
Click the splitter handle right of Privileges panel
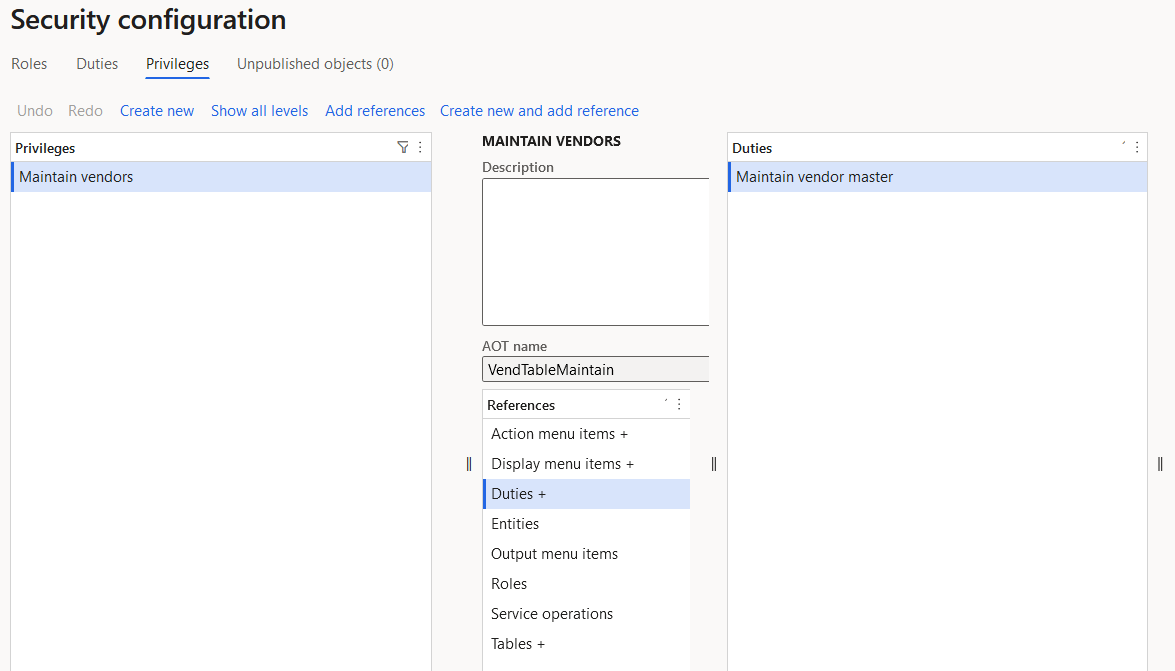coord(469,464)
